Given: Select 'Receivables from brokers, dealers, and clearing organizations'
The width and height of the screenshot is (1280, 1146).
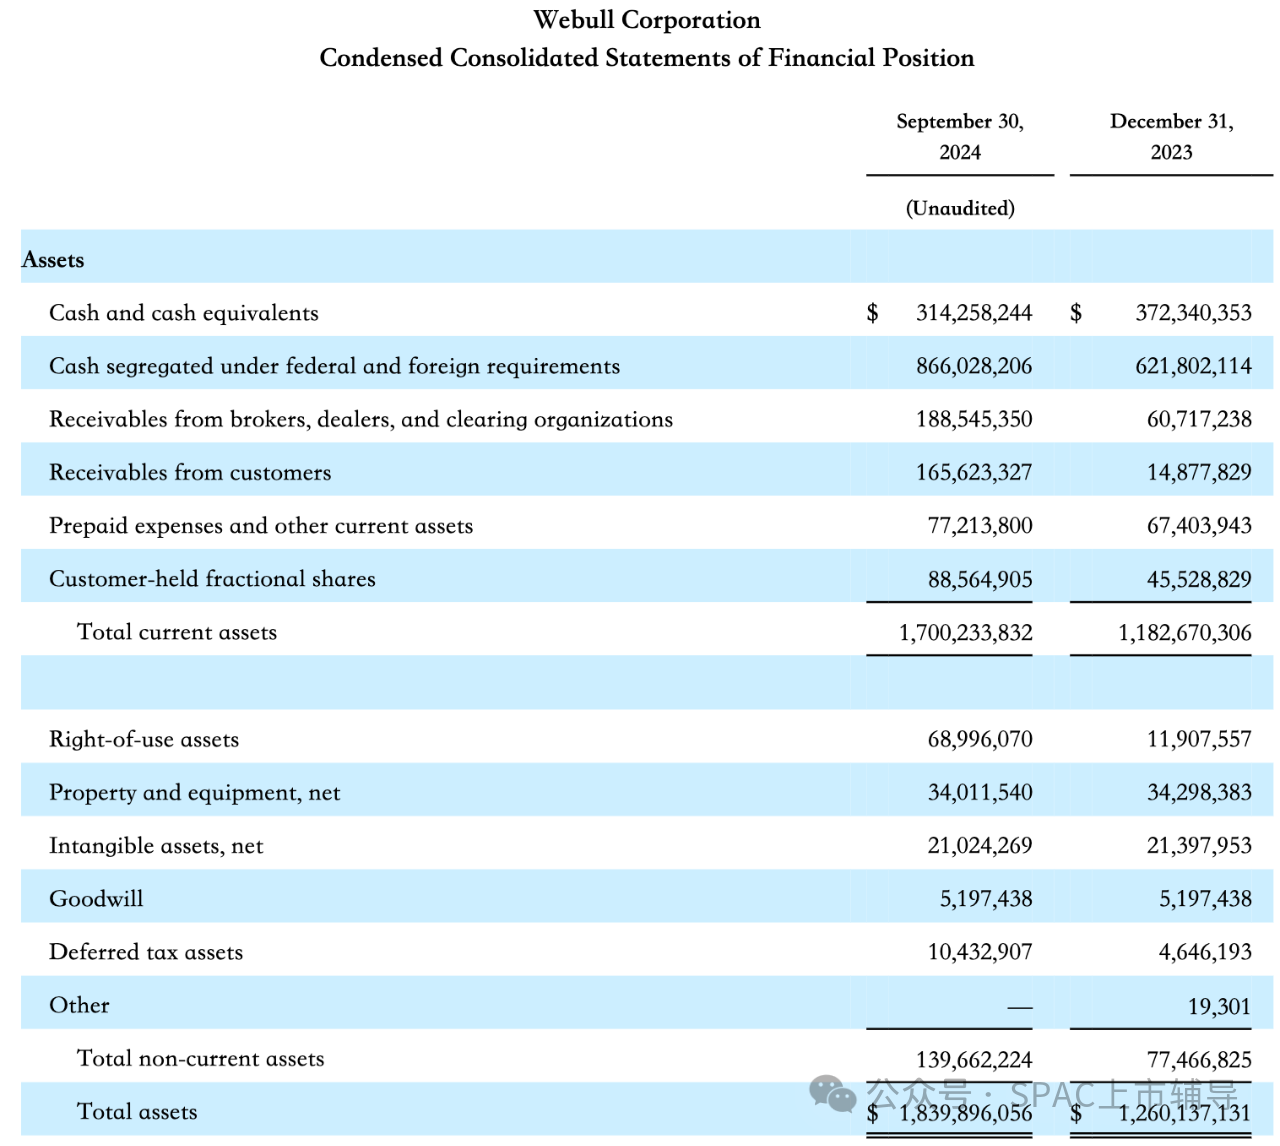Looking at the screenshot, I should [x=361, y=419].
